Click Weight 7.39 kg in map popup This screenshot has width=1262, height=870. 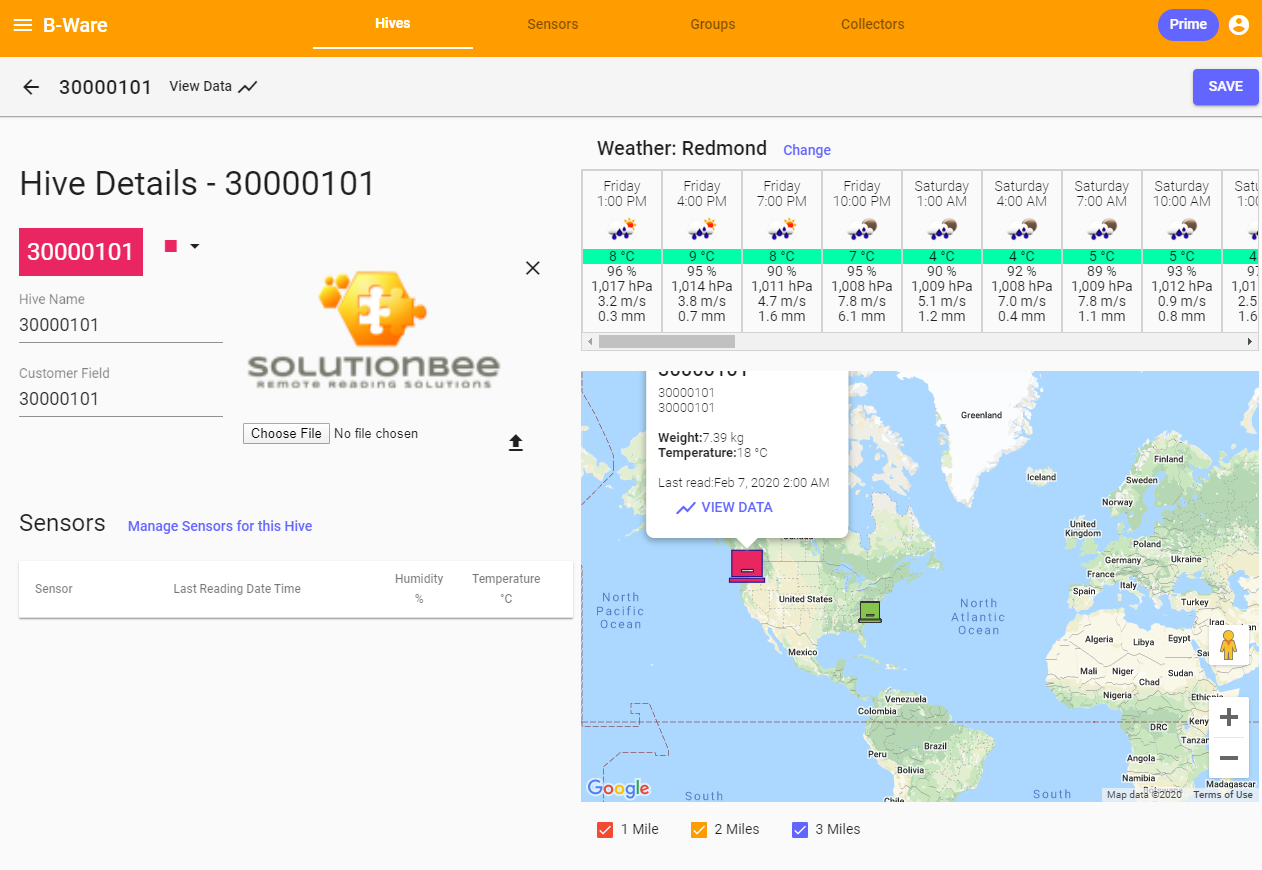701,438
